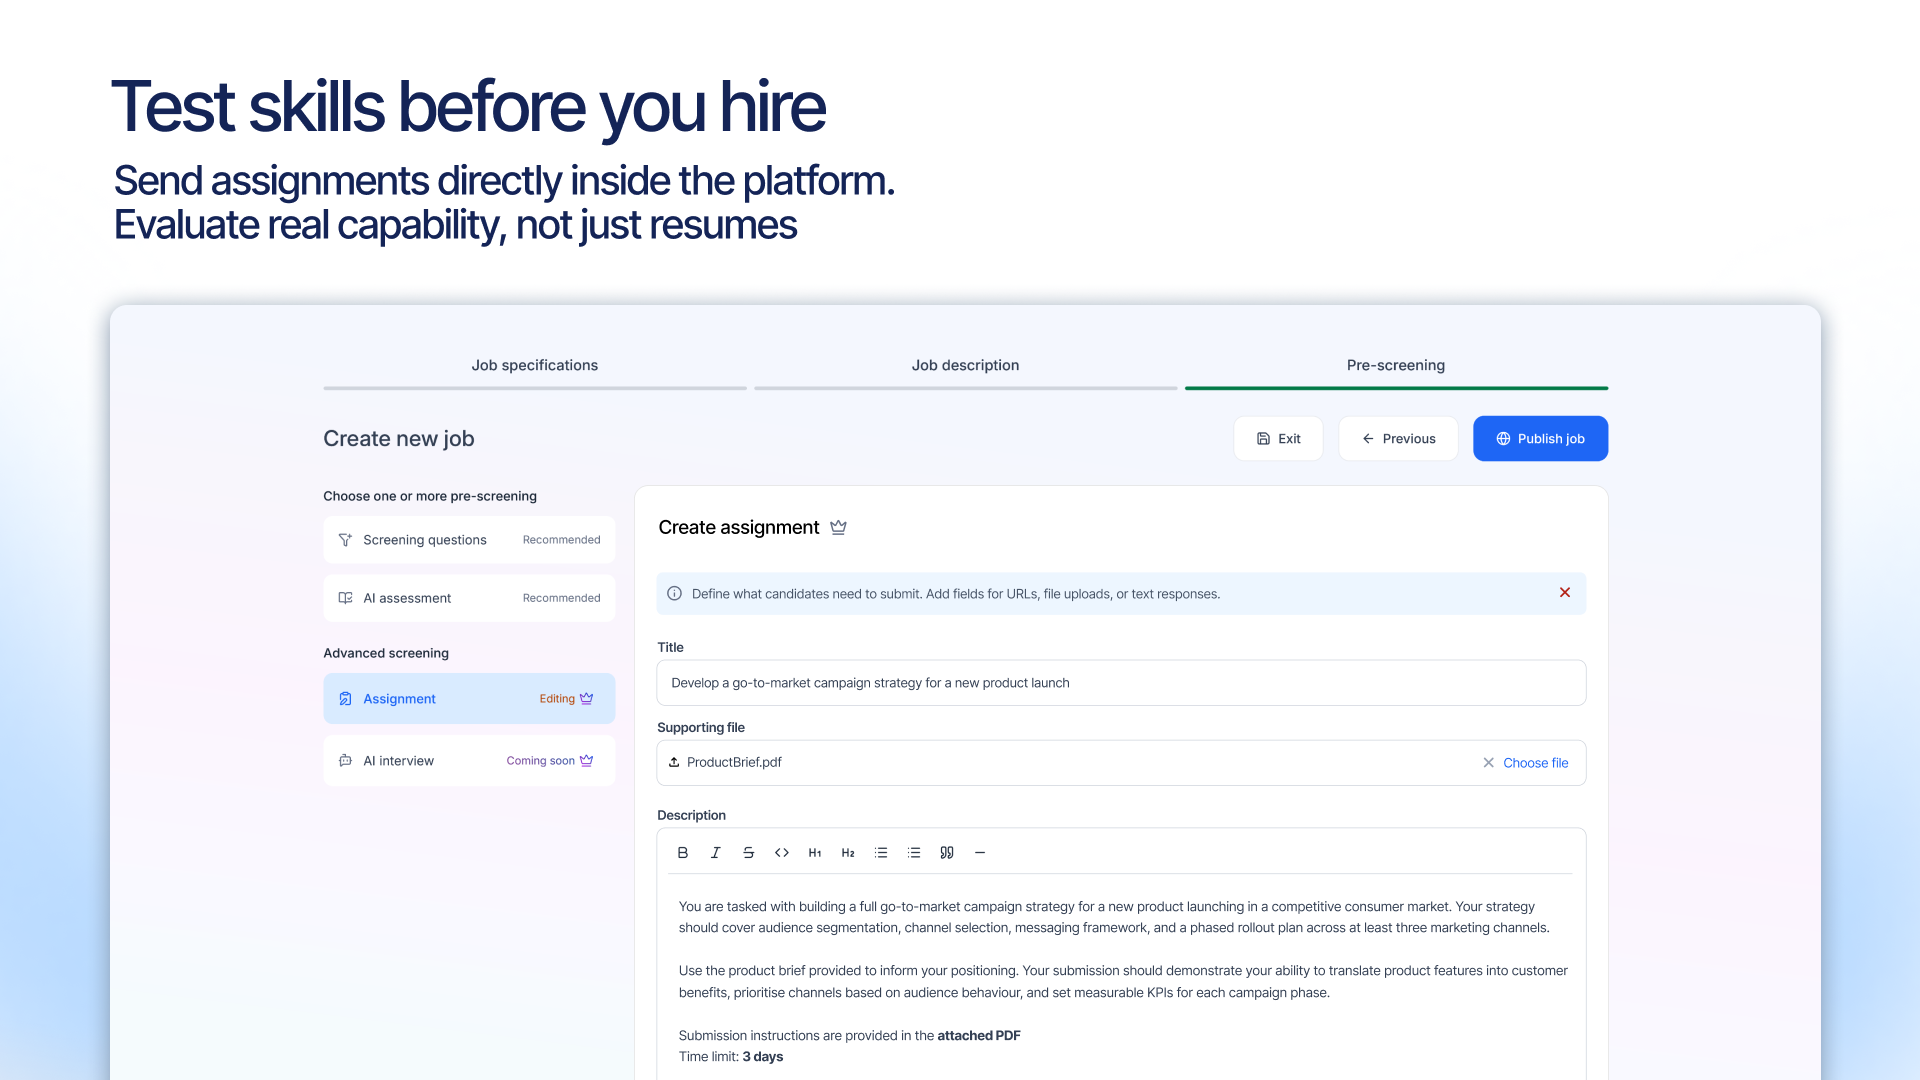Dismiss the info banner with the red X
The height and width of the screenshot is (1080, 1920).
click(1565, 593)
